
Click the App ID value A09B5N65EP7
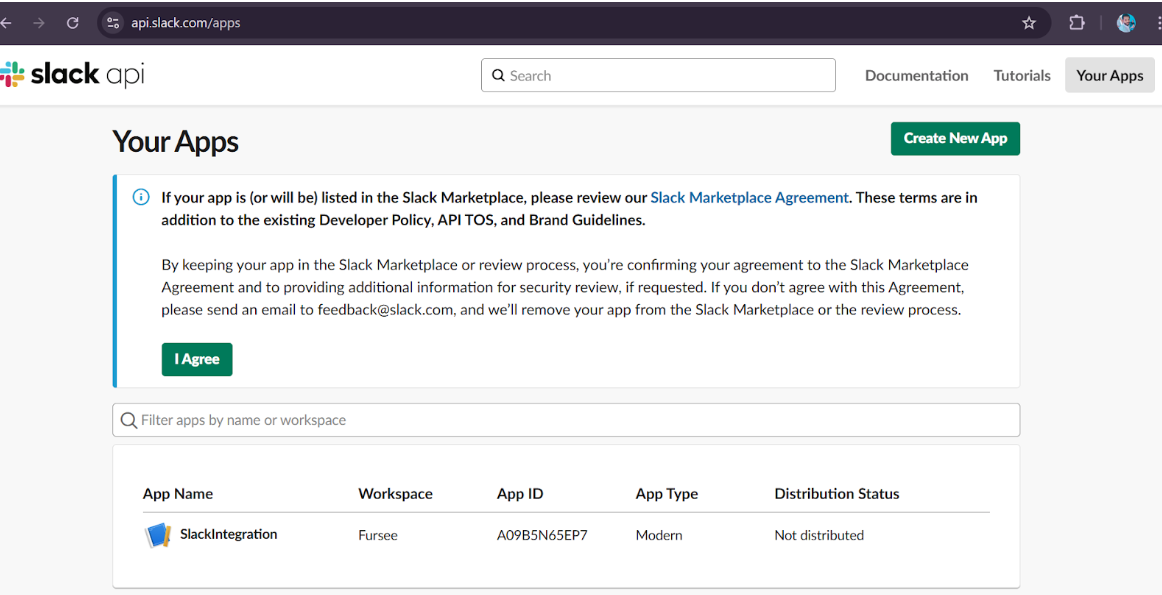542,535
